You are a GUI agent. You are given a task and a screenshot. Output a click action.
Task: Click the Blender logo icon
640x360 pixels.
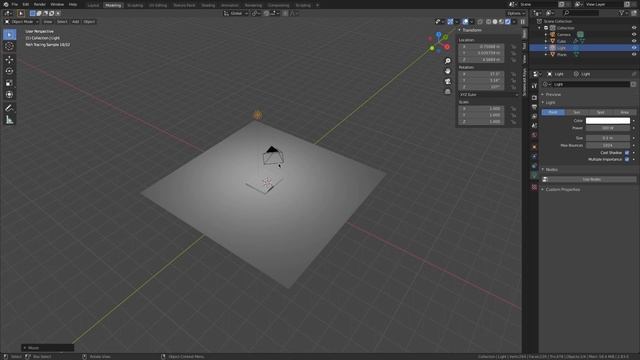[6, 4]
